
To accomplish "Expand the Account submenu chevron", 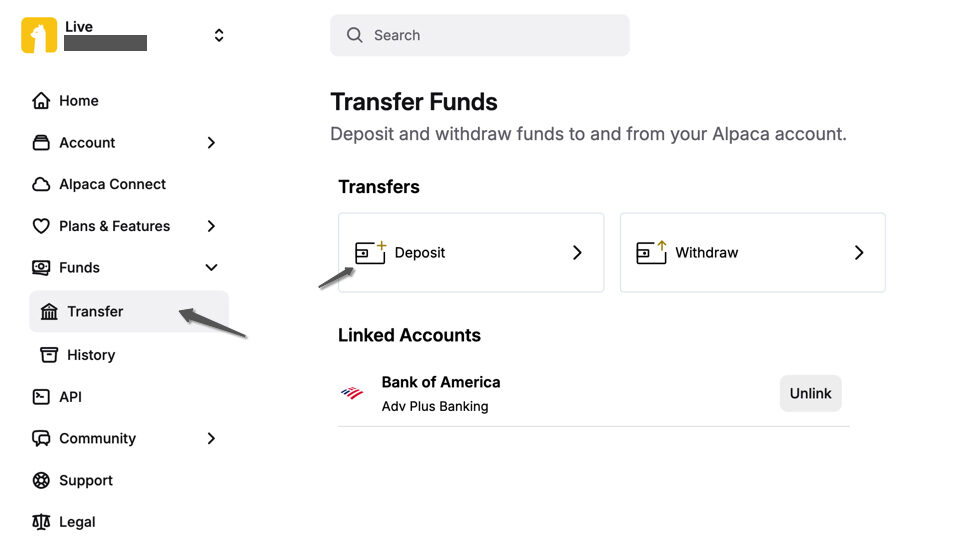I will coord(211,143).
